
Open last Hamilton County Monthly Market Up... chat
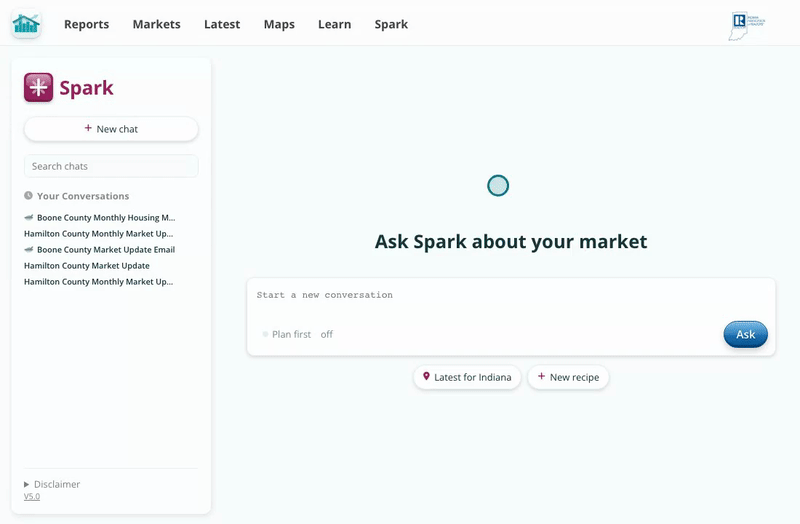pos(98,282)
